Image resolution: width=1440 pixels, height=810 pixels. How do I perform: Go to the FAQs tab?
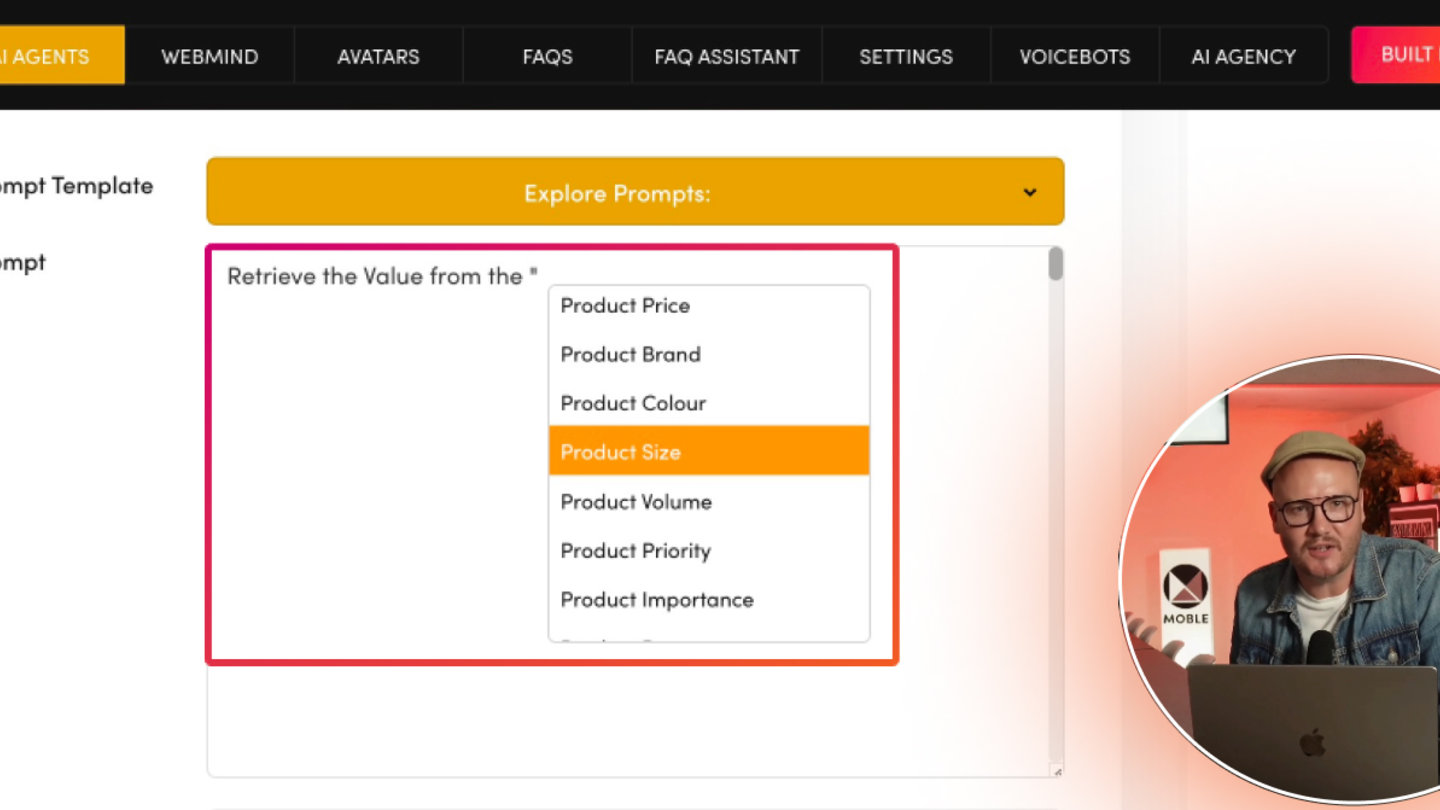[547, 56]
